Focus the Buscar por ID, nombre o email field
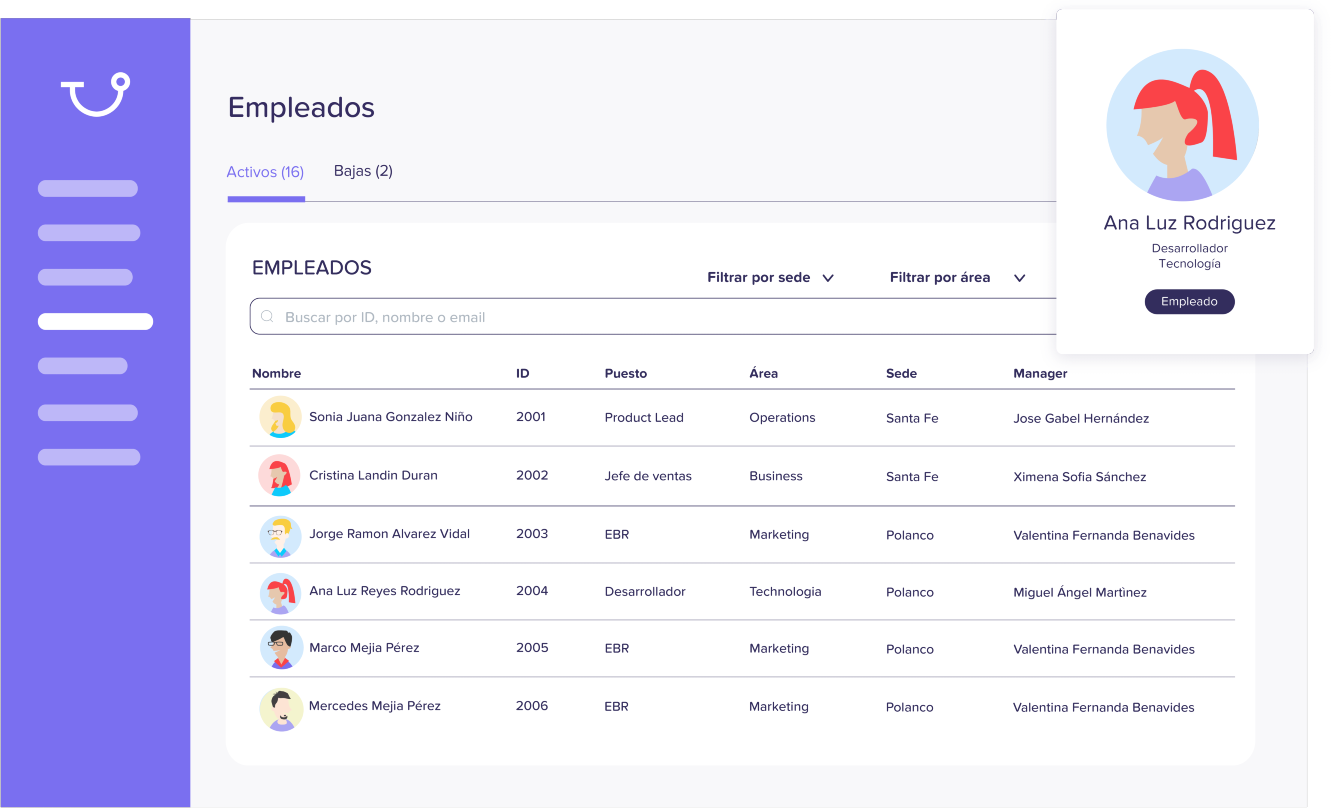 [x=652, y=316]
